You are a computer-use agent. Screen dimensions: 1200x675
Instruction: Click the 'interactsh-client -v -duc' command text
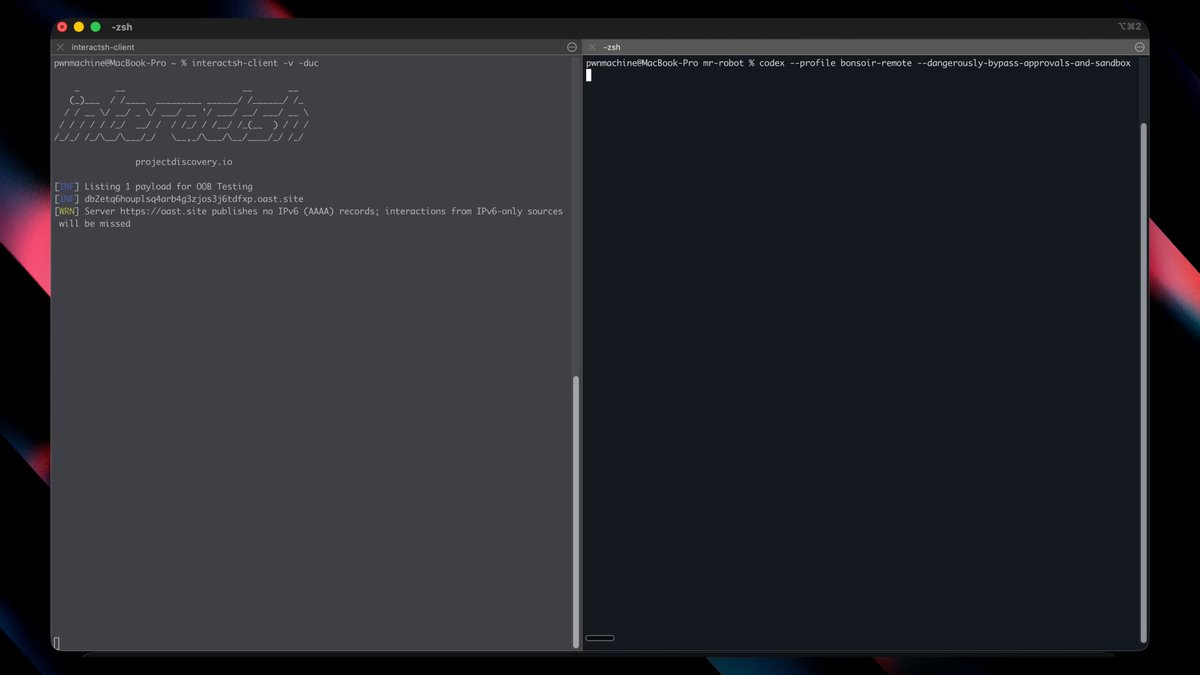(255, 63)
